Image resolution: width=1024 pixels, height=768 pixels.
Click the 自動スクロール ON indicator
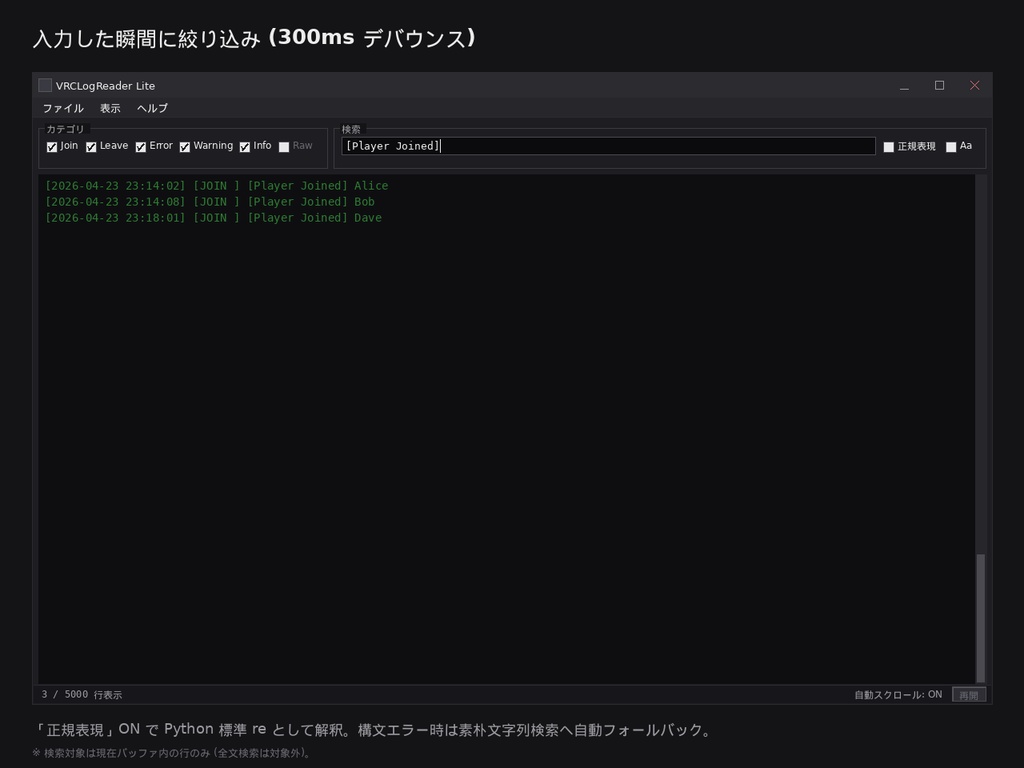[896, 693]
